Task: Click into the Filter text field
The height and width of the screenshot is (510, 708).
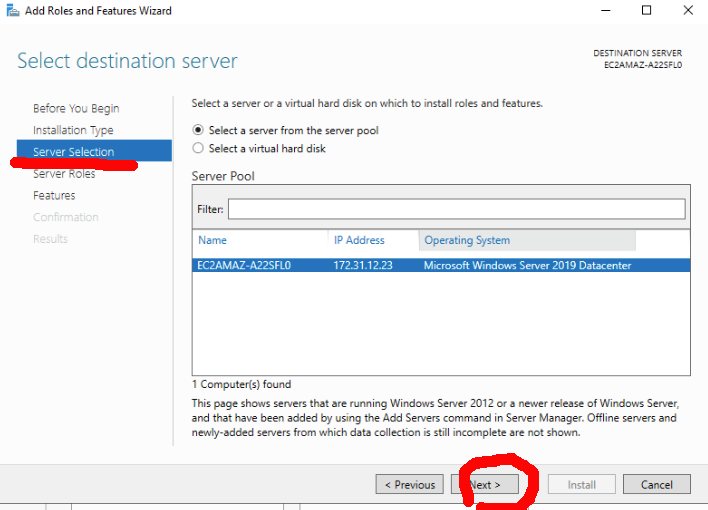Action: pyautogui.click(x=456, y=209)
